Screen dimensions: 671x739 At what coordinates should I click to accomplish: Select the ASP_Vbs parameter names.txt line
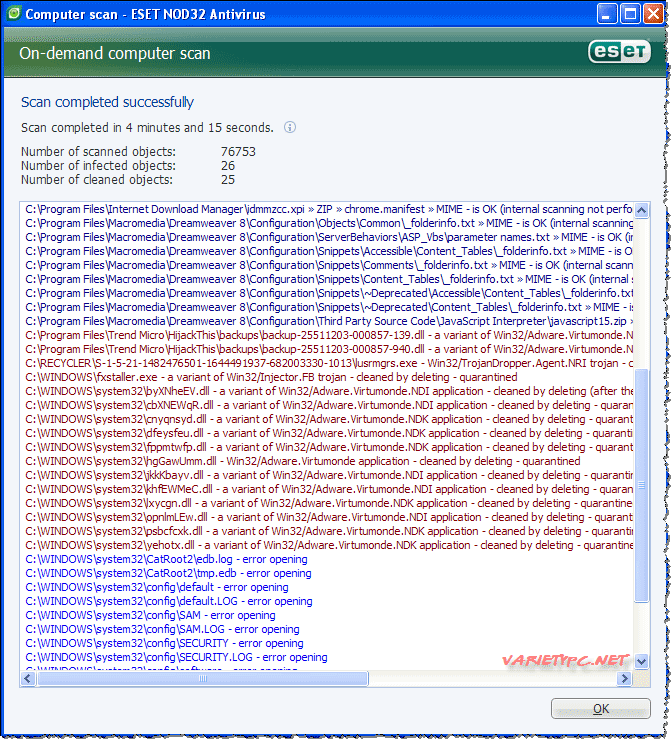(x=328, y=237)
